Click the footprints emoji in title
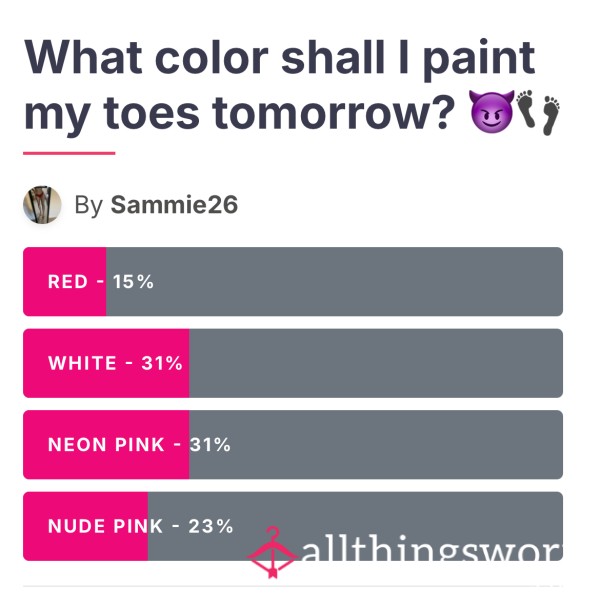Screen dimensions: 600x607 (538, 112)
